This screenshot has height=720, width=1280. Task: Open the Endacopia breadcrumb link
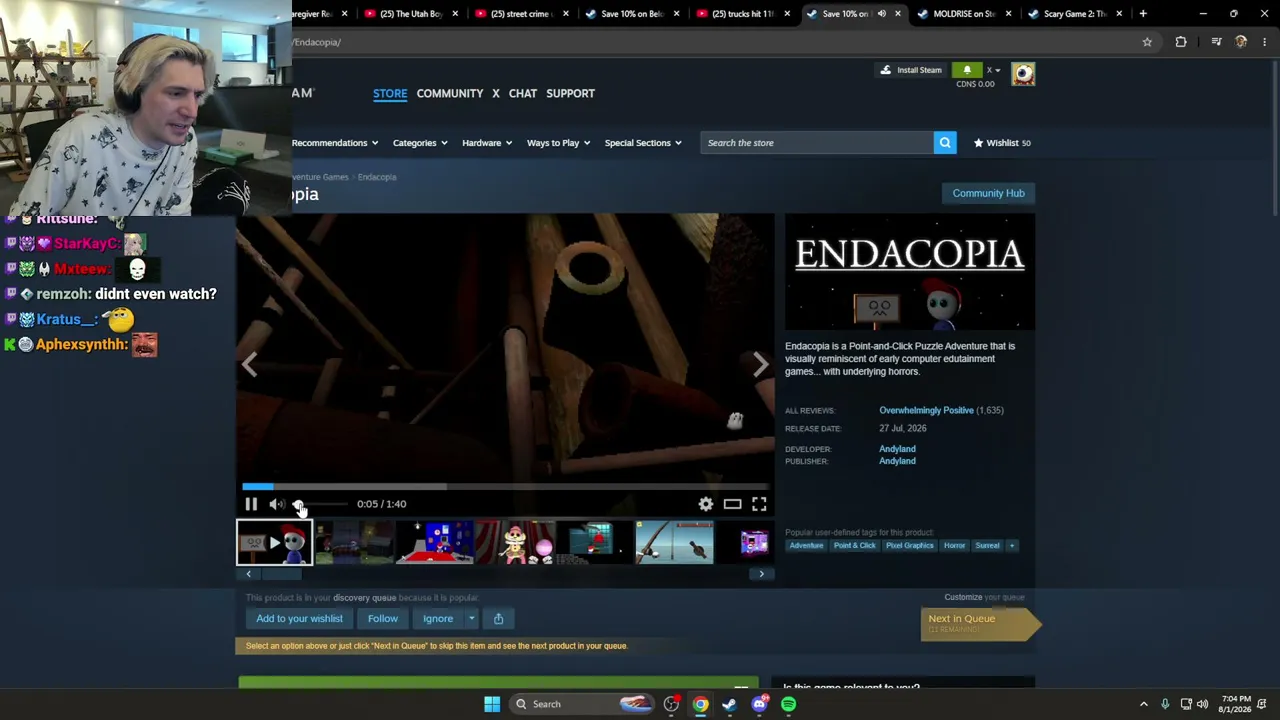tap(377, 177)
